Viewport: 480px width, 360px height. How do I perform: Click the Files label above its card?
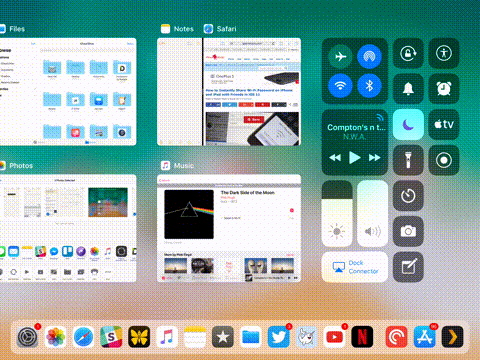click(17, 29)
